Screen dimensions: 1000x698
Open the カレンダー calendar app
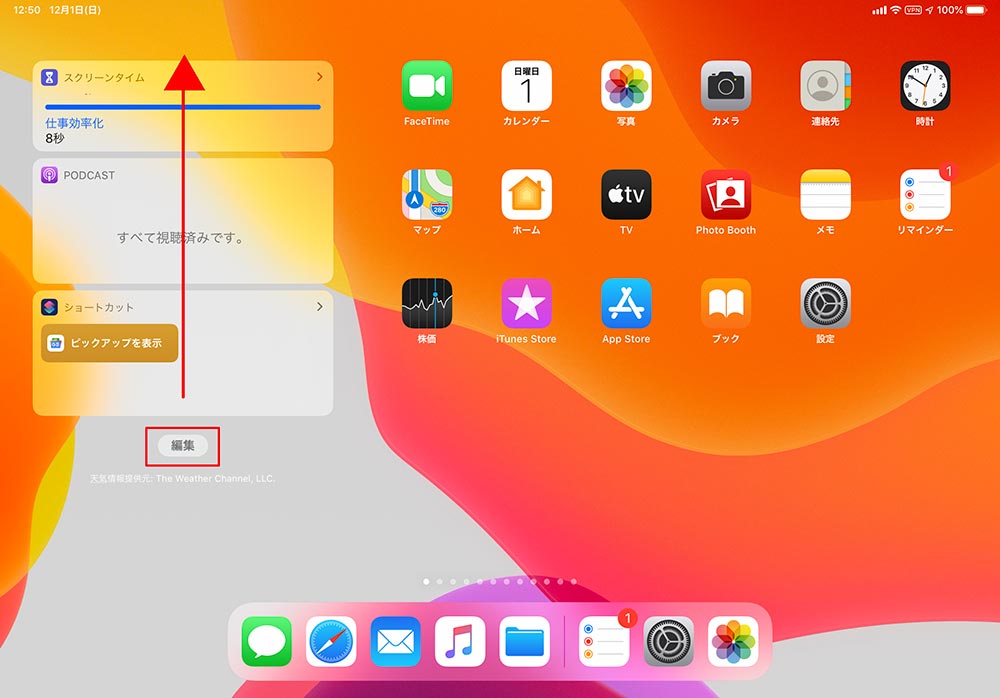(526, 85)
